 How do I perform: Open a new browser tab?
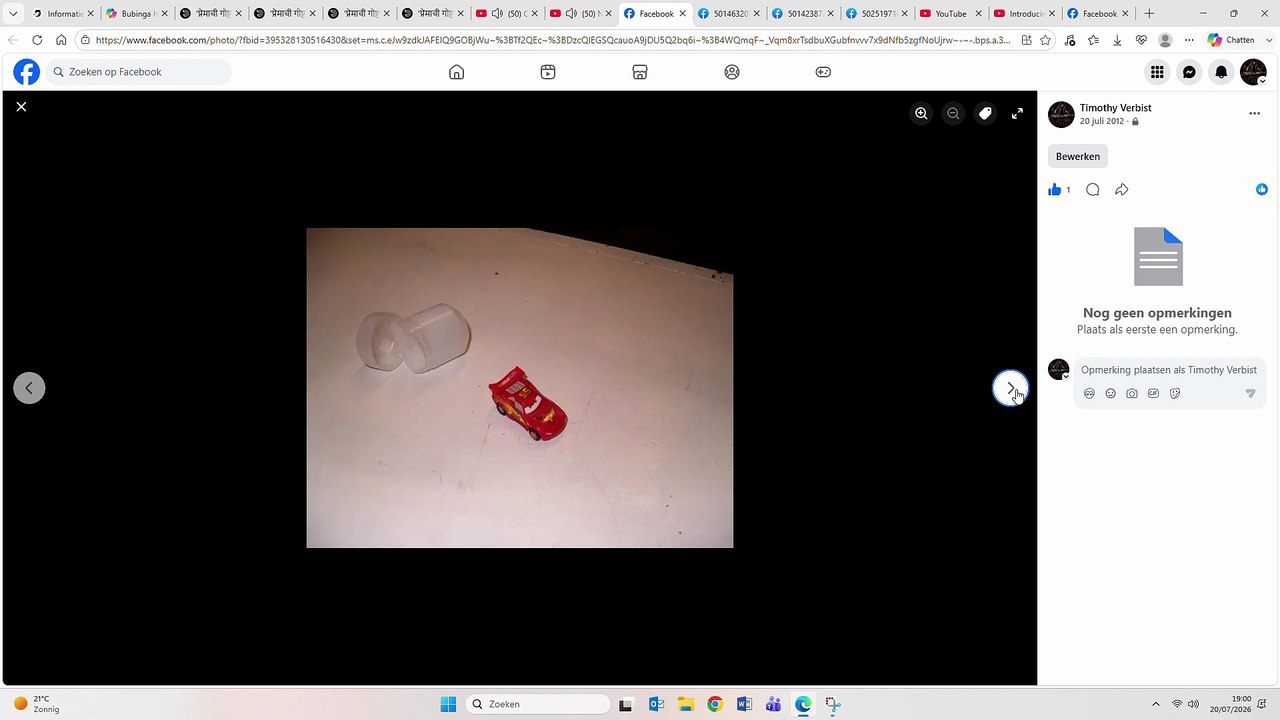pos(1149,14)
